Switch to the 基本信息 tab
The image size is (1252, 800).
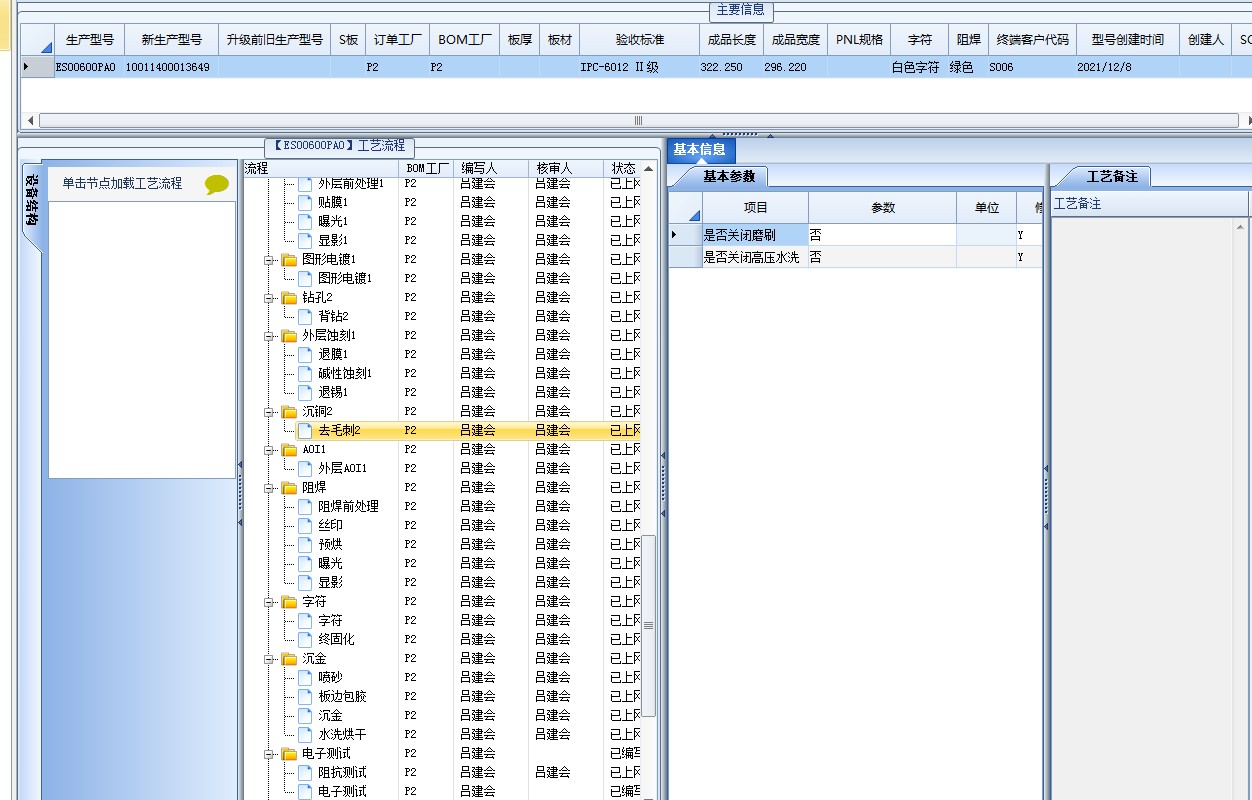tap(700, 150)
